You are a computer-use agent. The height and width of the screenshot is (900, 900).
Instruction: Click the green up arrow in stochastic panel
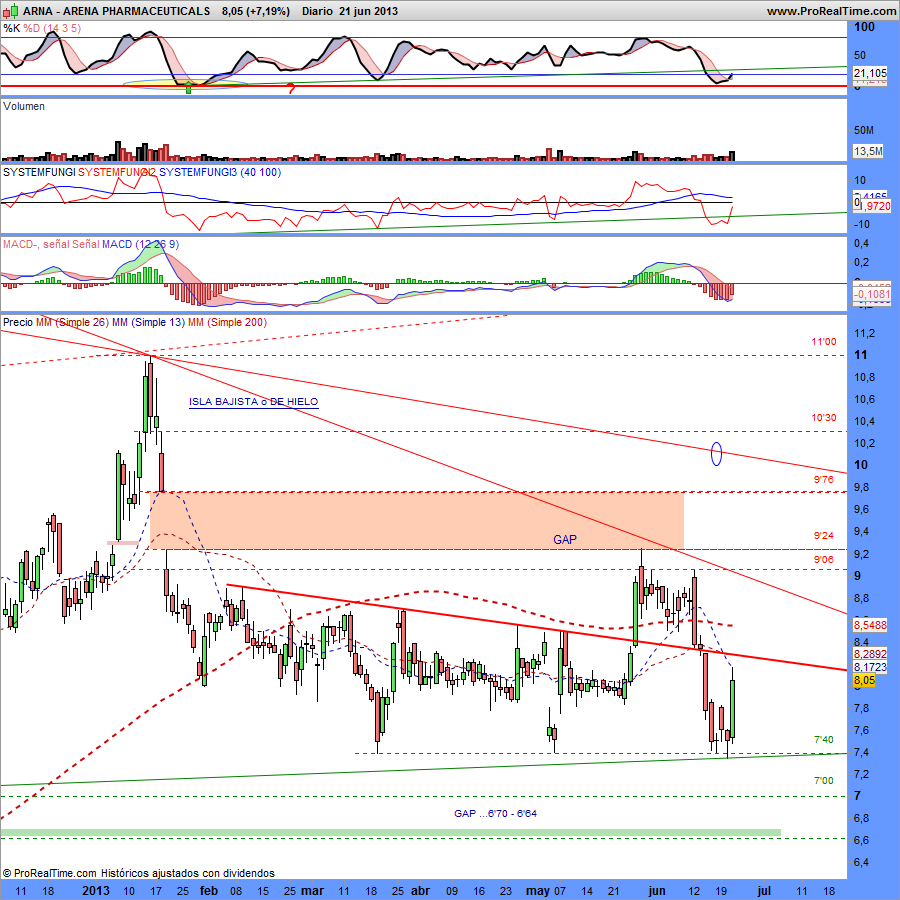pos(188,88)
